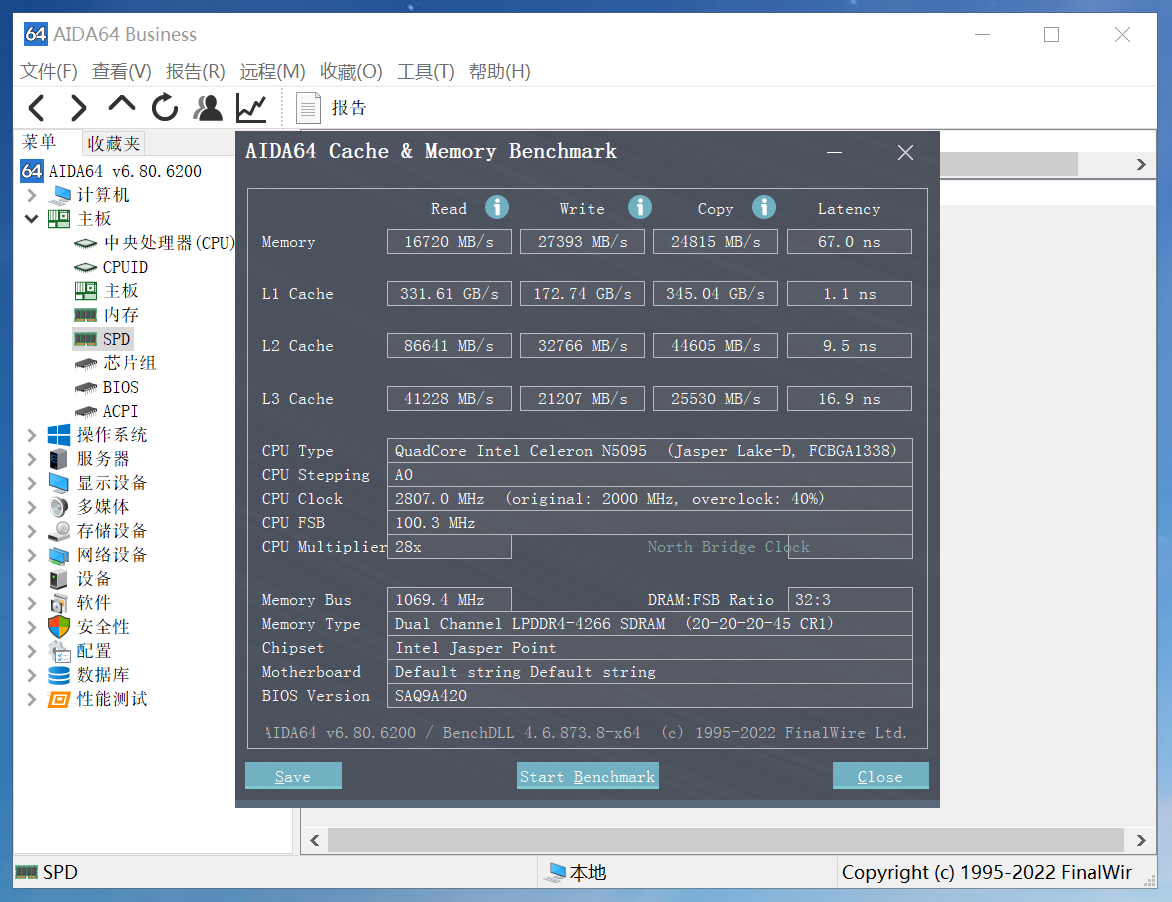Expand the 性能测试 tree node

[31, 699]
